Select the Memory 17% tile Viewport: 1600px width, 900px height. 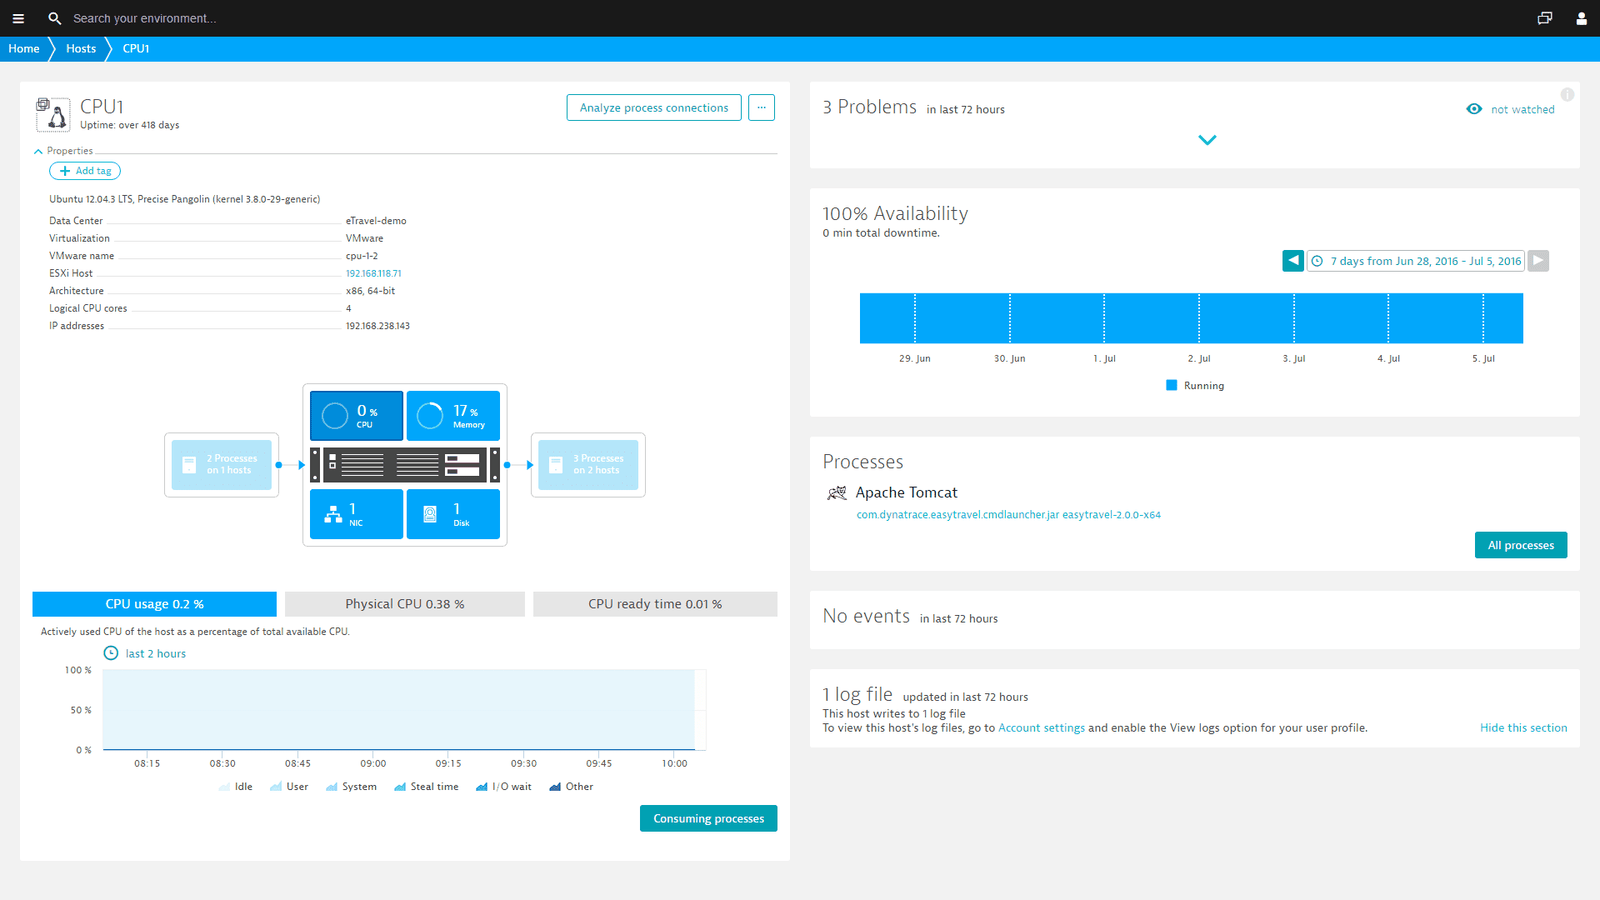tap(453, 416)
